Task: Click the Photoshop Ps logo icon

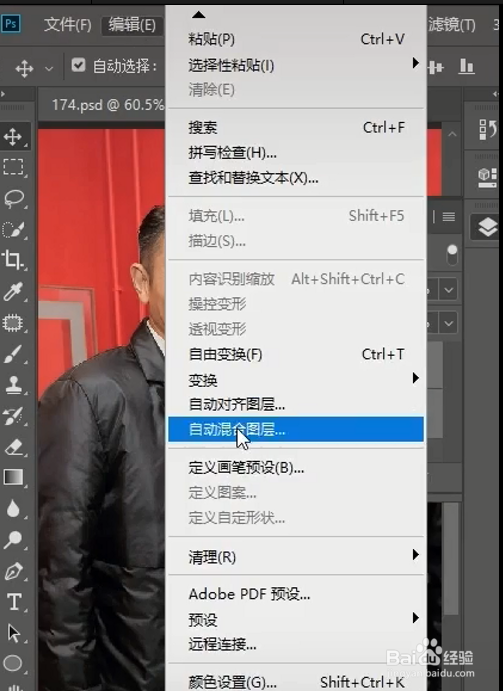Action: tap(11, 23)
